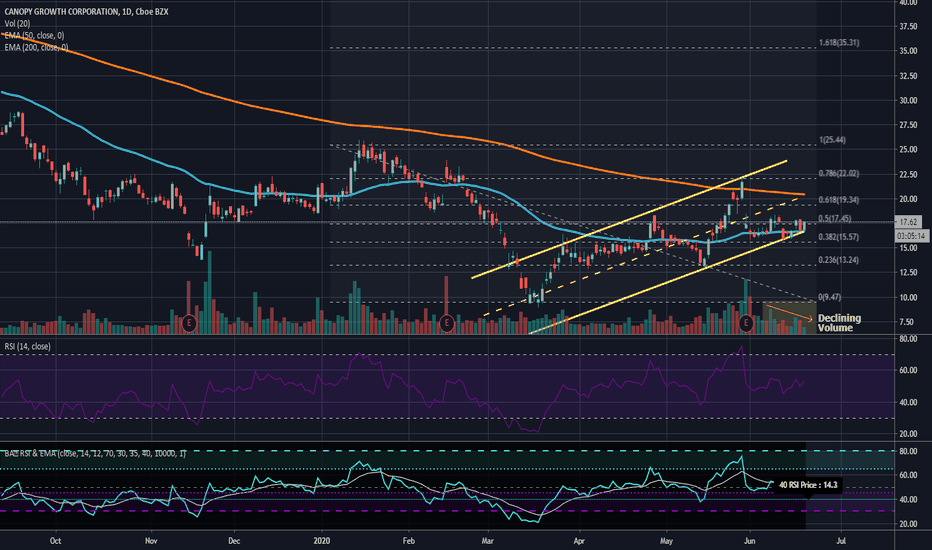932x550 pixels.
Task: Click the 32.50 price axis label
Action: [x=908, y=76]
